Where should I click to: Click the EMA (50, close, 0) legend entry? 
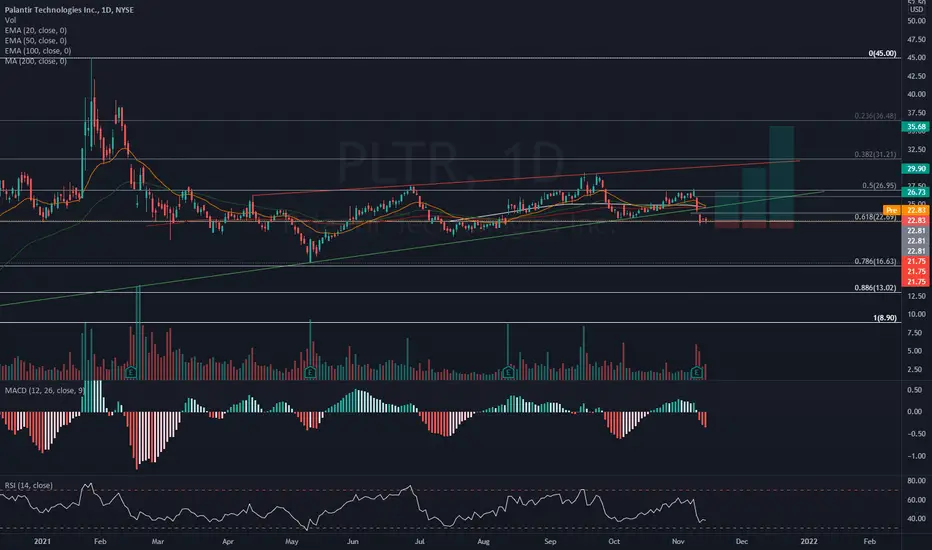click(36, 40)
